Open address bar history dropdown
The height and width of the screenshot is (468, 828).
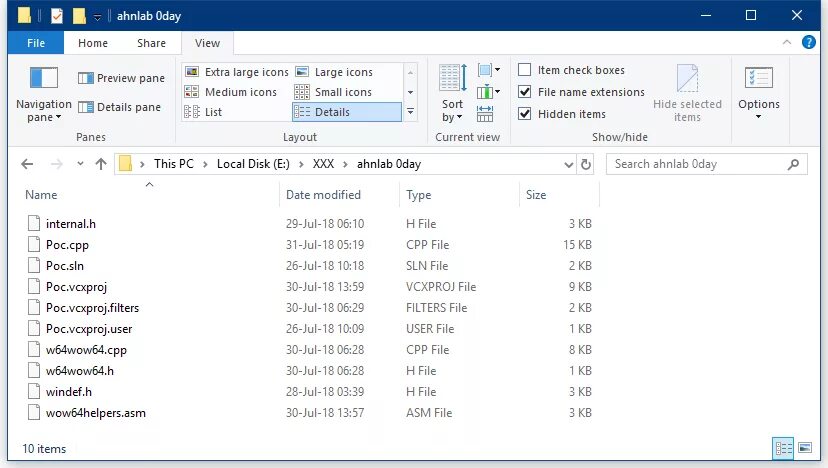click(569, 164)
